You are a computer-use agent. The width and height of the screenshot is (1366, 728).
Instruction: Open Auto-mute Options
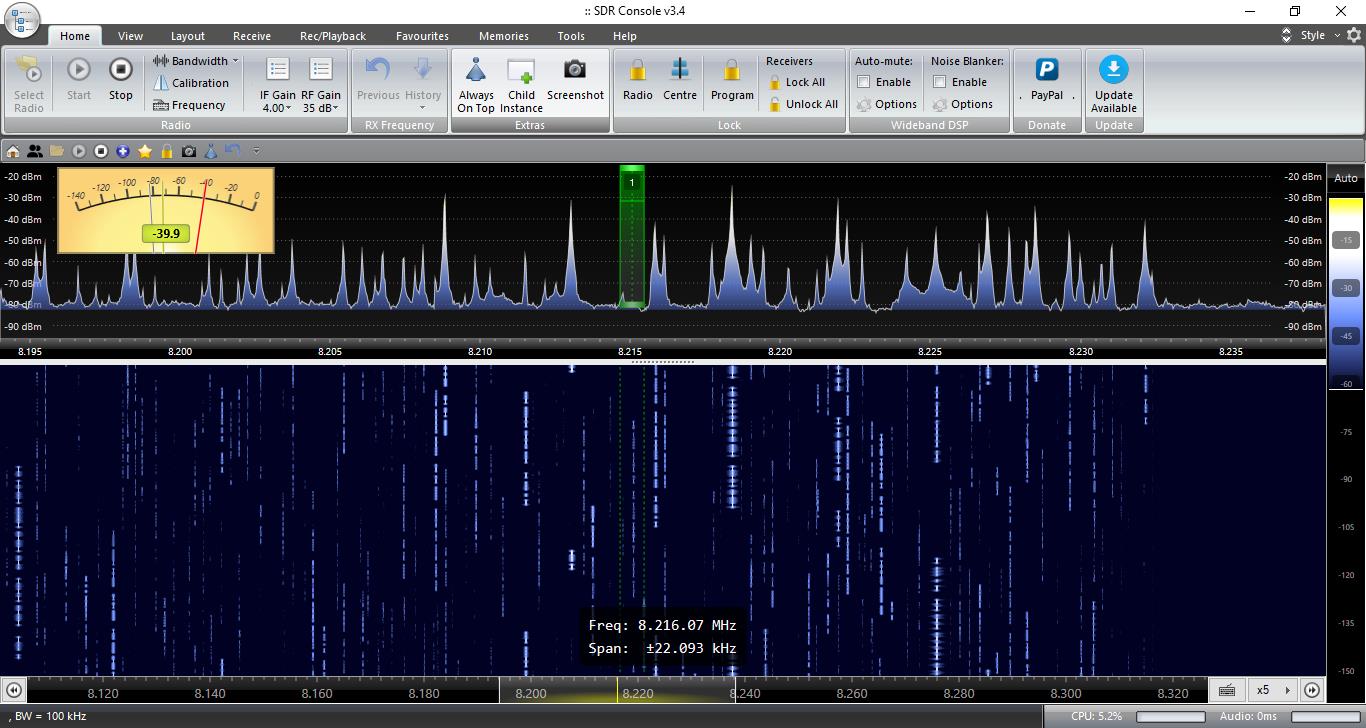[x=887, y=104]
